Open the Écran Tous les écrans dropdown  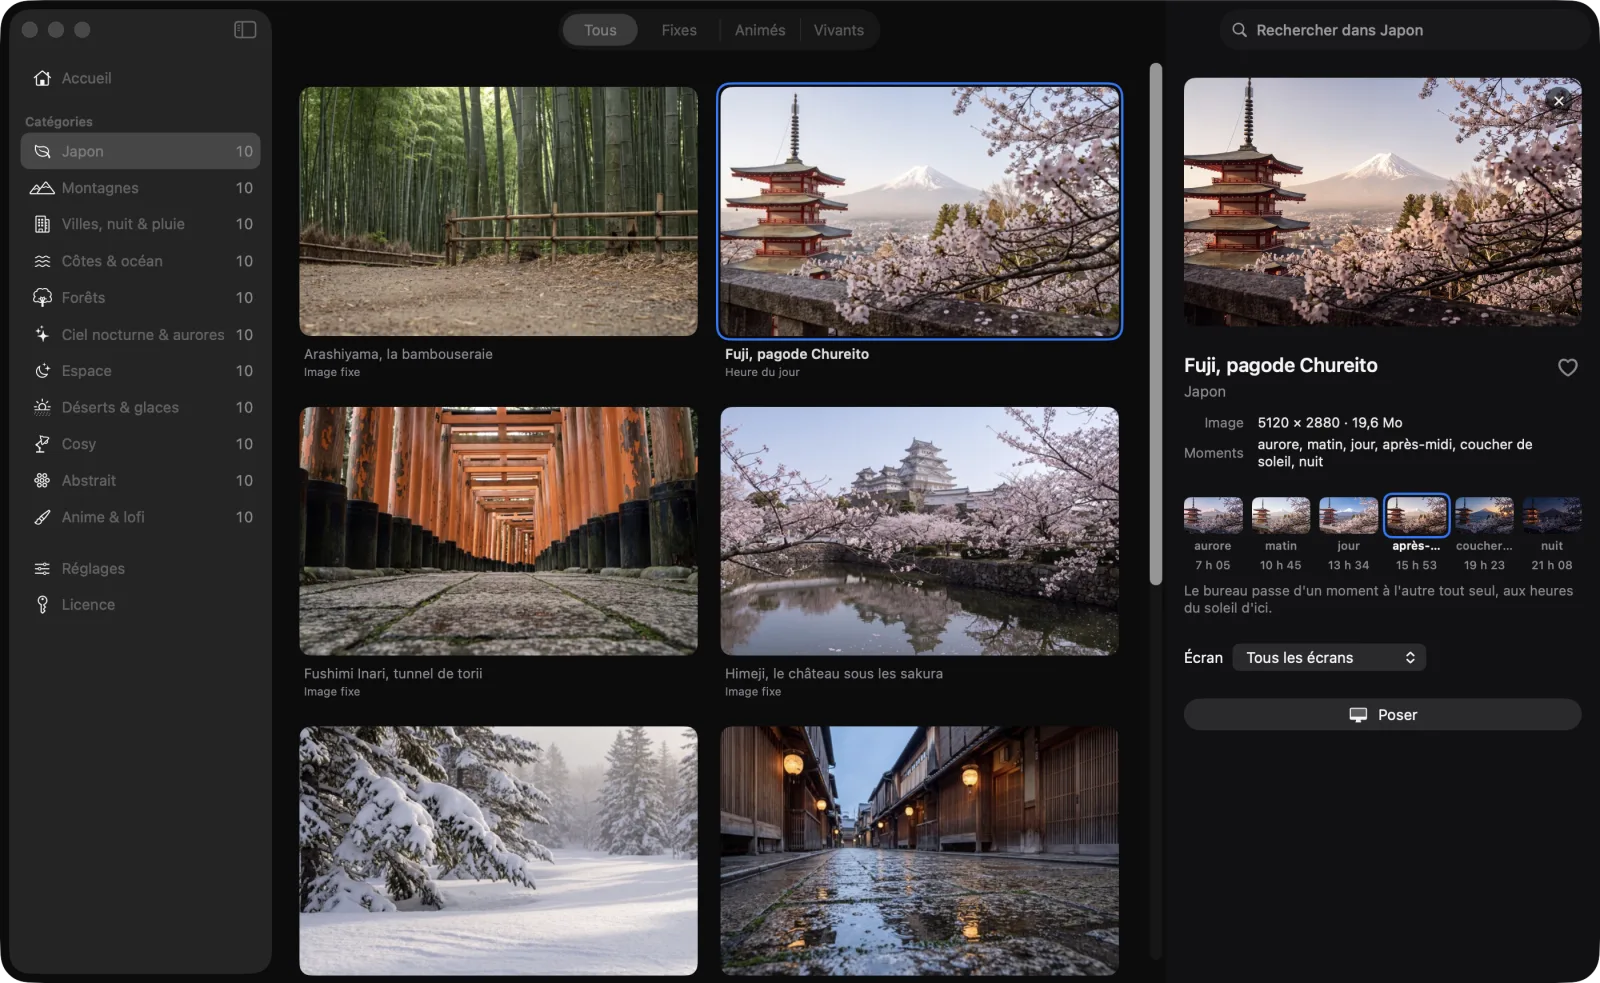[1329, 657]
